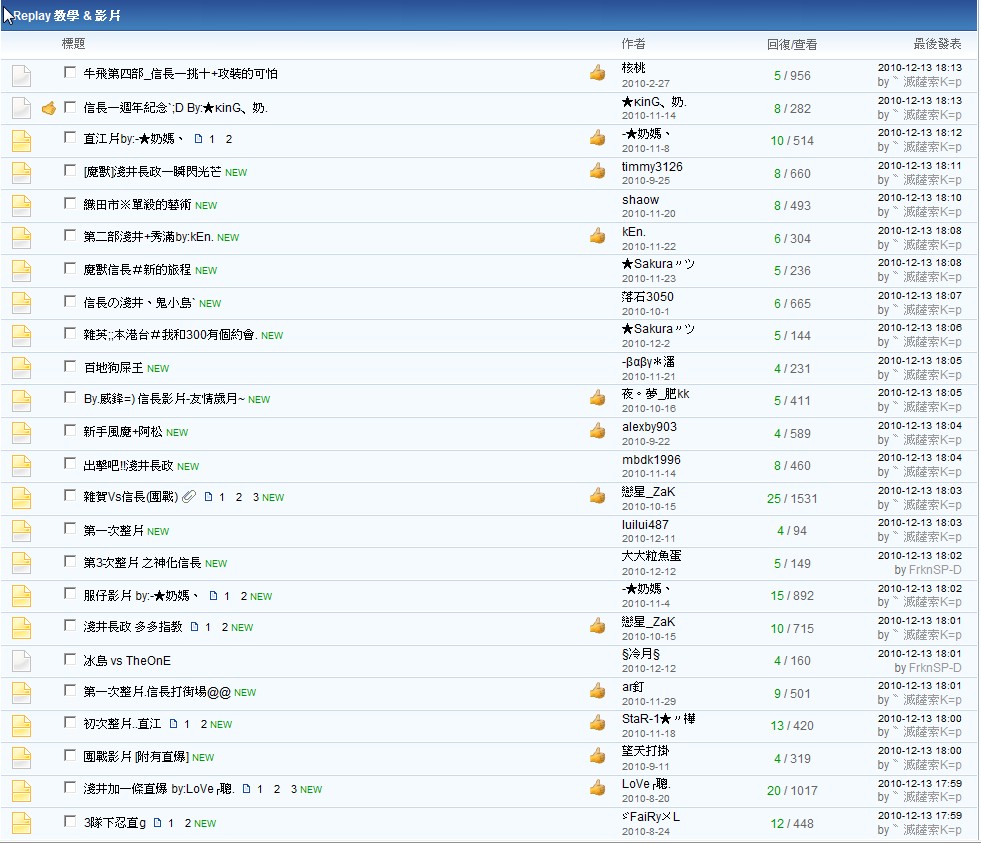The width and height of the screenshot is (981, 844).
Task: Click folder icon of 織田市※單殺的藝術 thread
Action: point(21,206)
